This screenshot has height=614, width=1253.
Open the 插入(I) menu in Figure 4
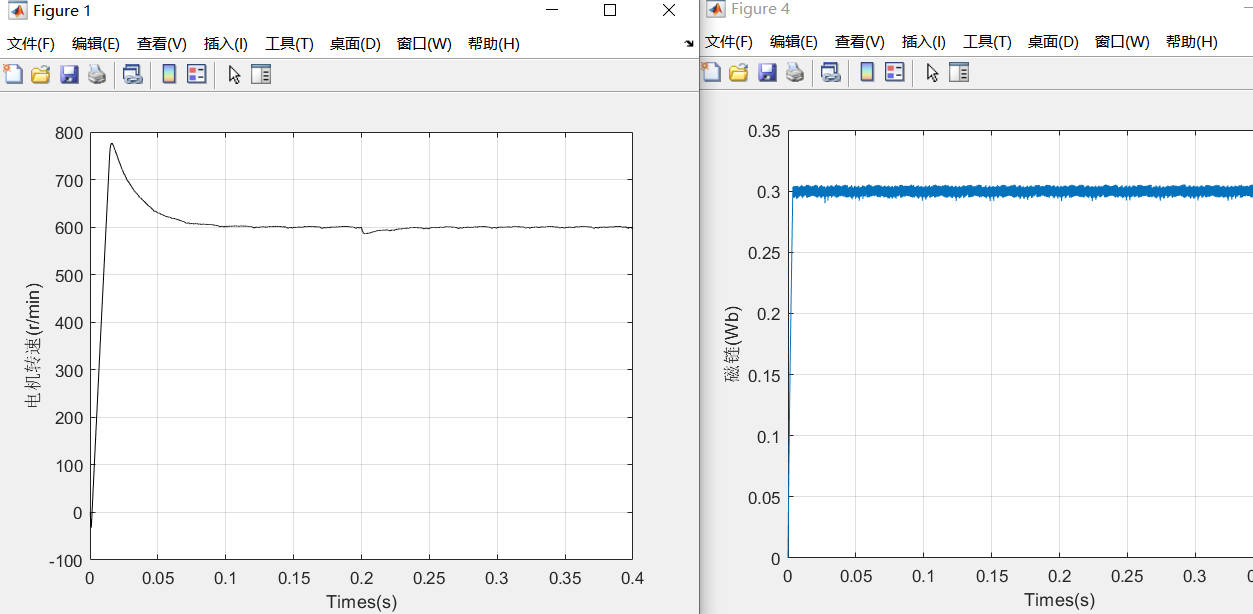click(922, 43)
